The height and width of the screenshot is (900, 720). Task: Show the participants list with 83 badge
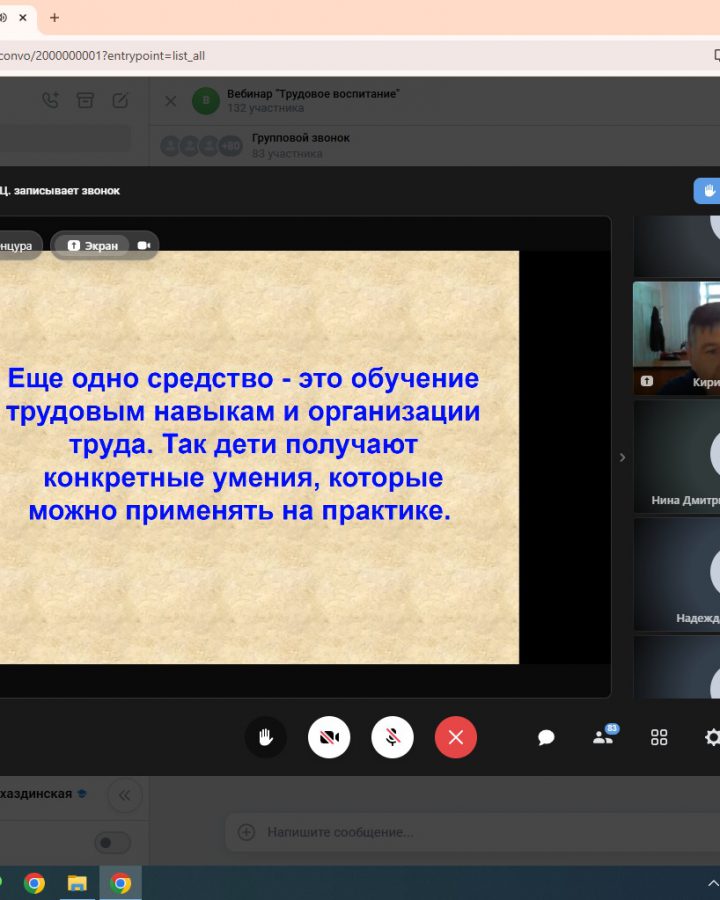[603, 738]
